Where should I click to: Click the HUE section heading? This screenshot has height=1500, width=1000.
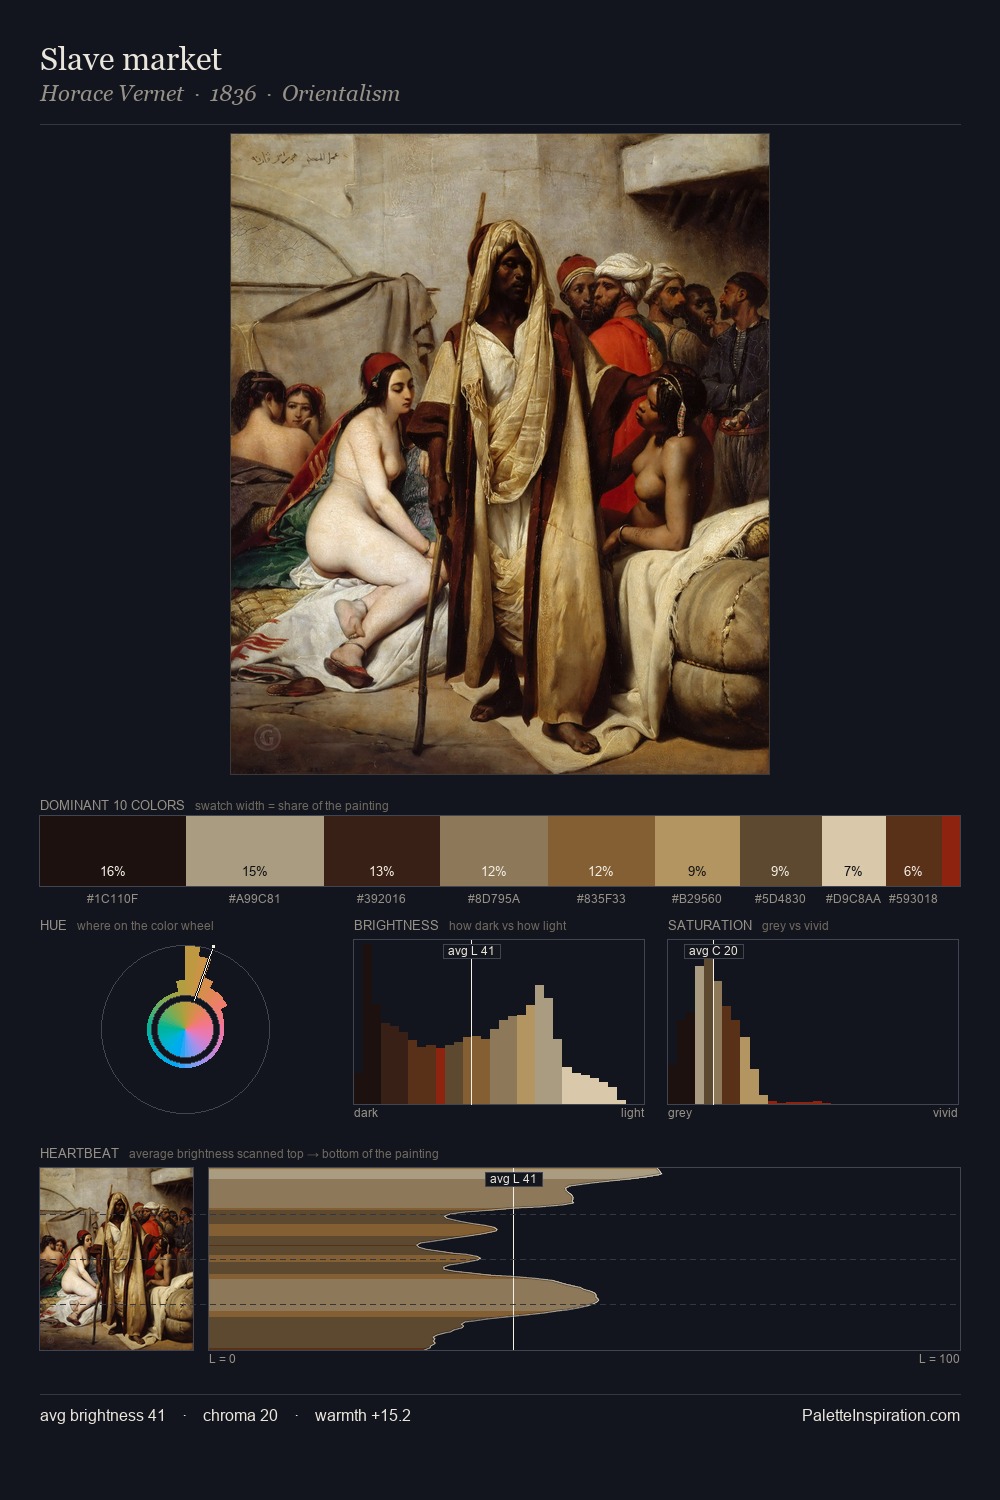[x=53, y=925]
